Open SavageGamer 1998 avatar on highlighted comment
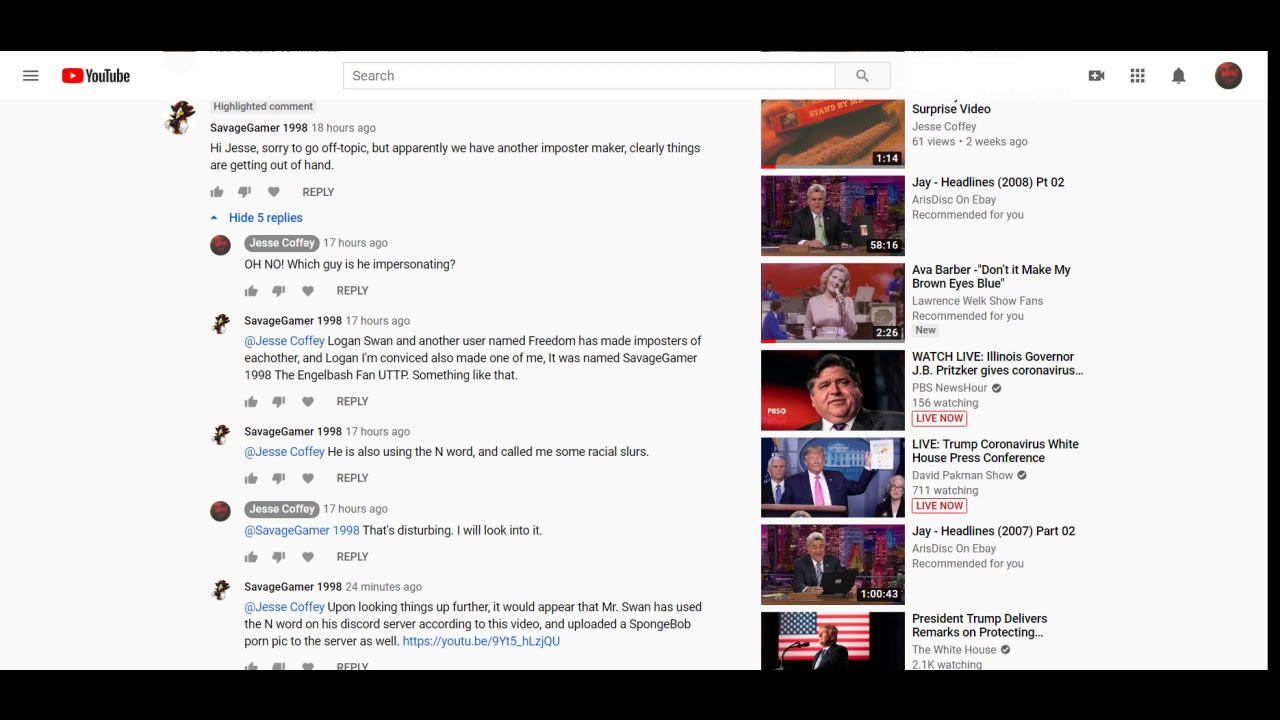 tap(180, 118)
